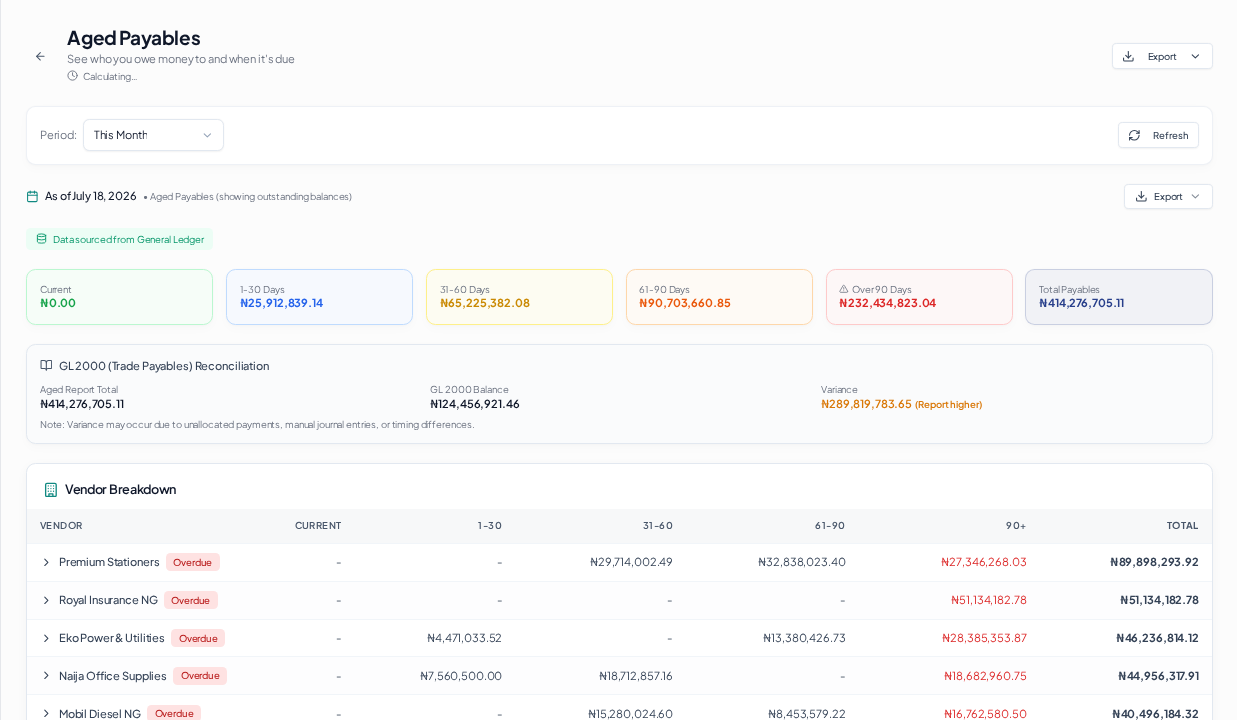
Task: Click the Naija Office Supplies vendor name
Action: tap(113, 676)
